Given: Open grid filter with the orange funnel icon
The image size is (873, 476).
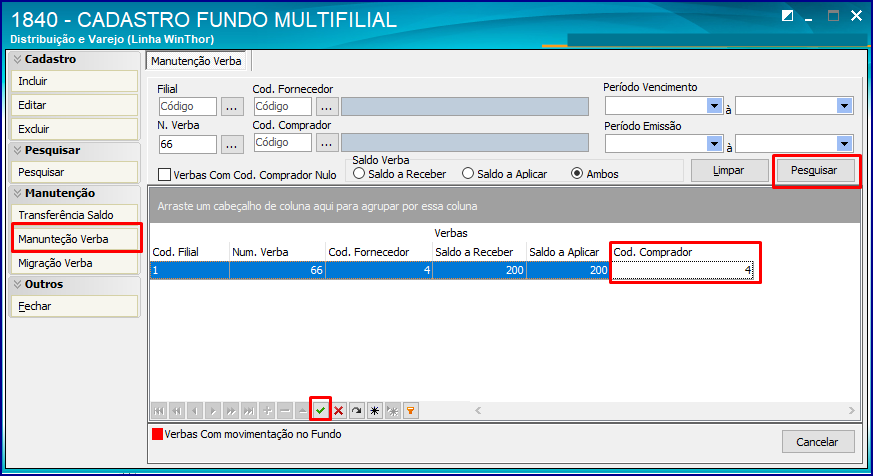Looking at the screenshot, I should coord(410,411).
